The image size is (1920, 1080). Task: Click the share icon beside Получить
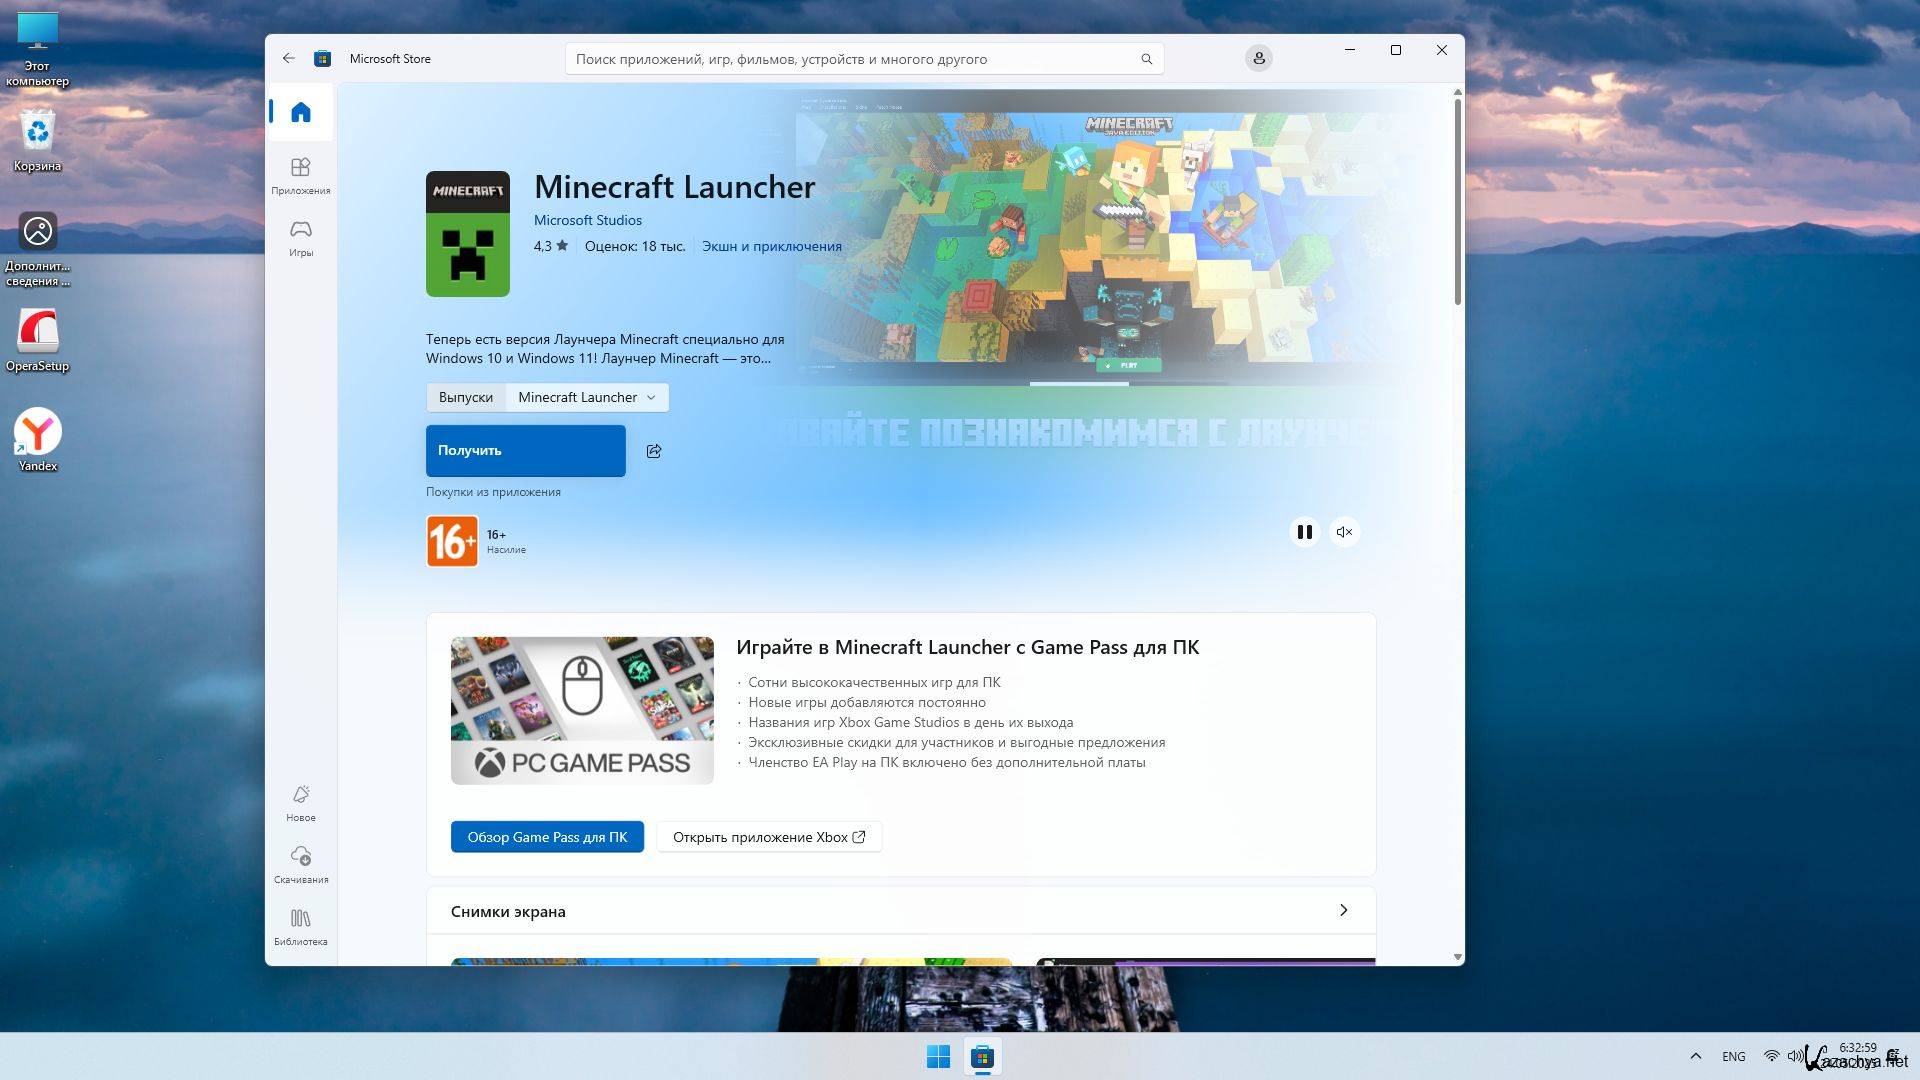coord(654,451)
